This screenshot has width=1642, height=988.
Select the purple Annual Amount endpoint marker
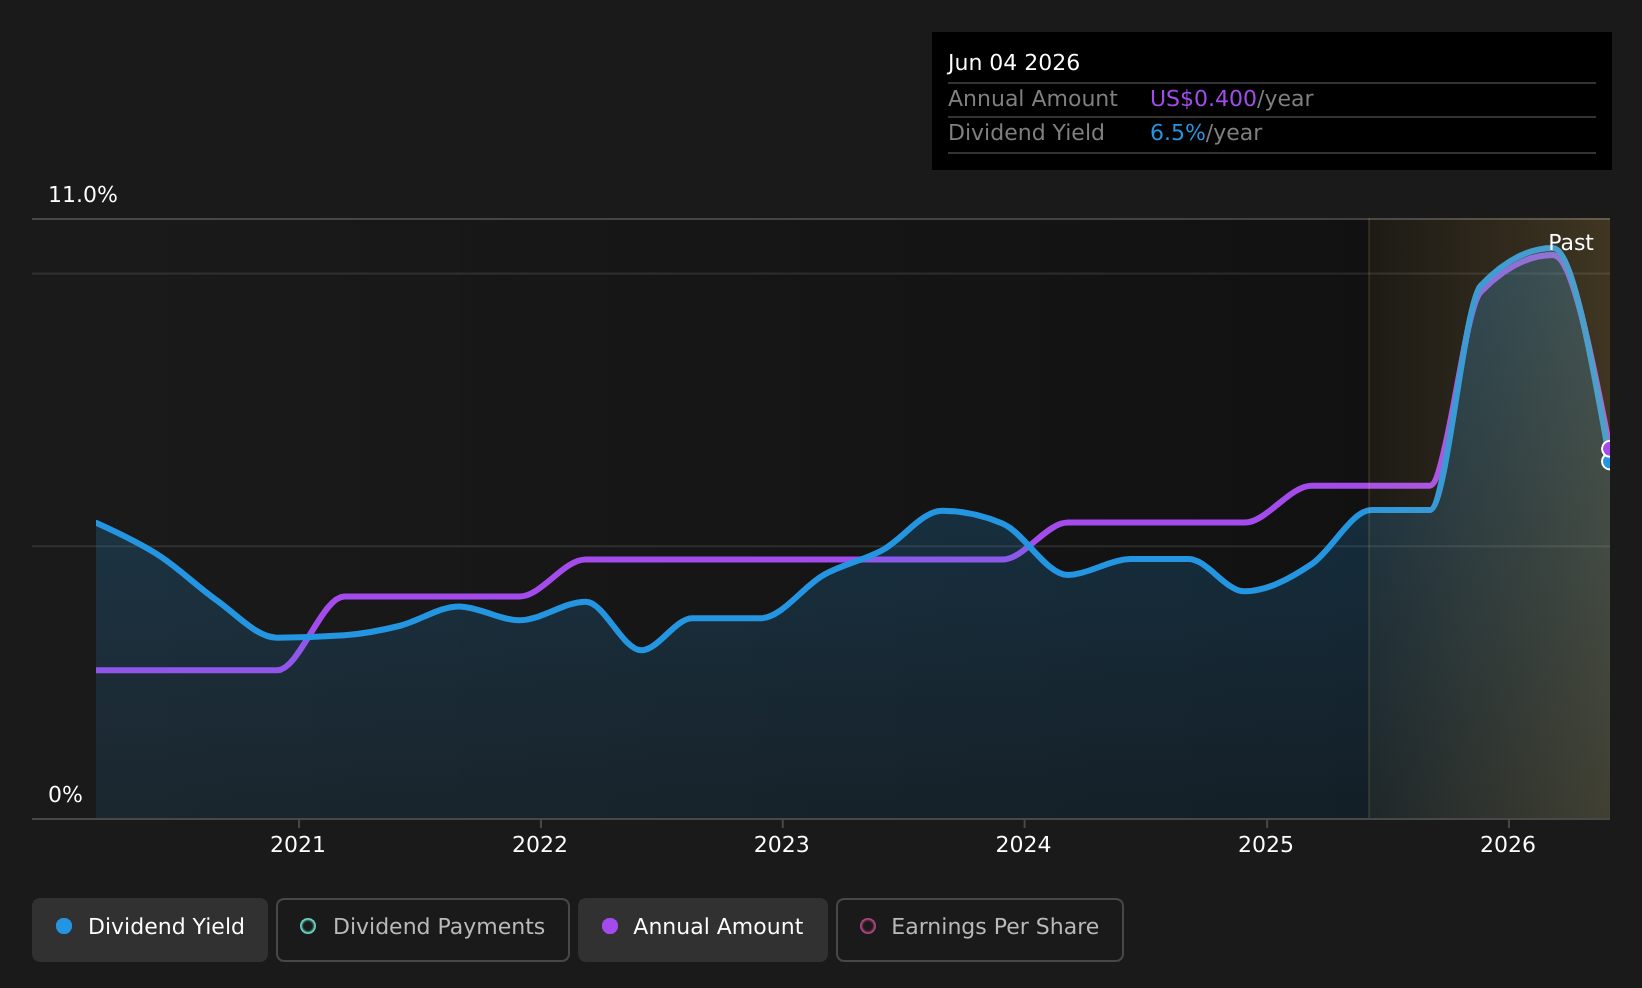coord(1608,448)
